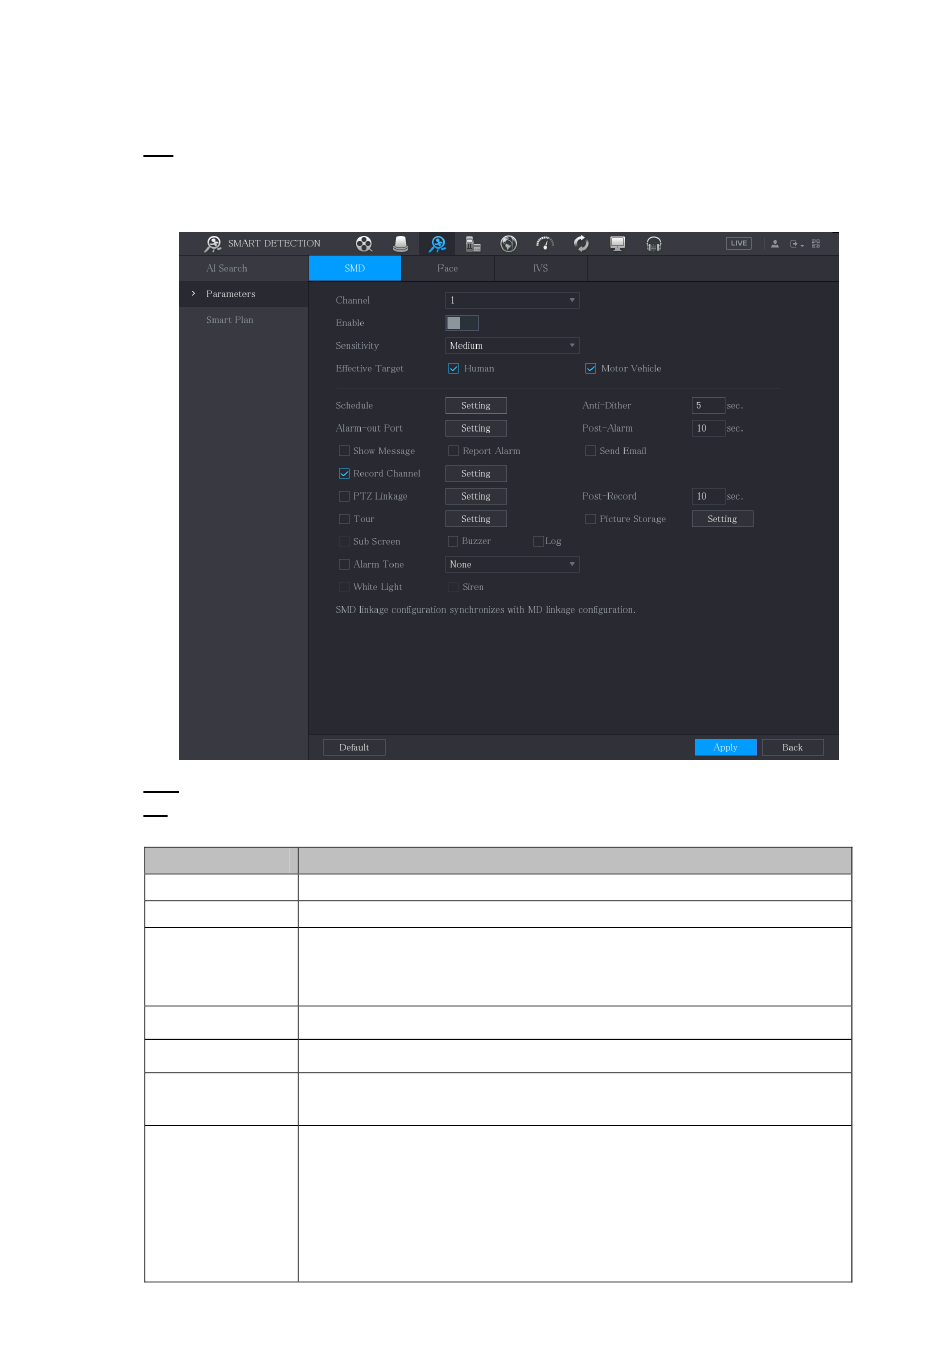
Task: Enable the White Light checkbox
Action: 344,587
